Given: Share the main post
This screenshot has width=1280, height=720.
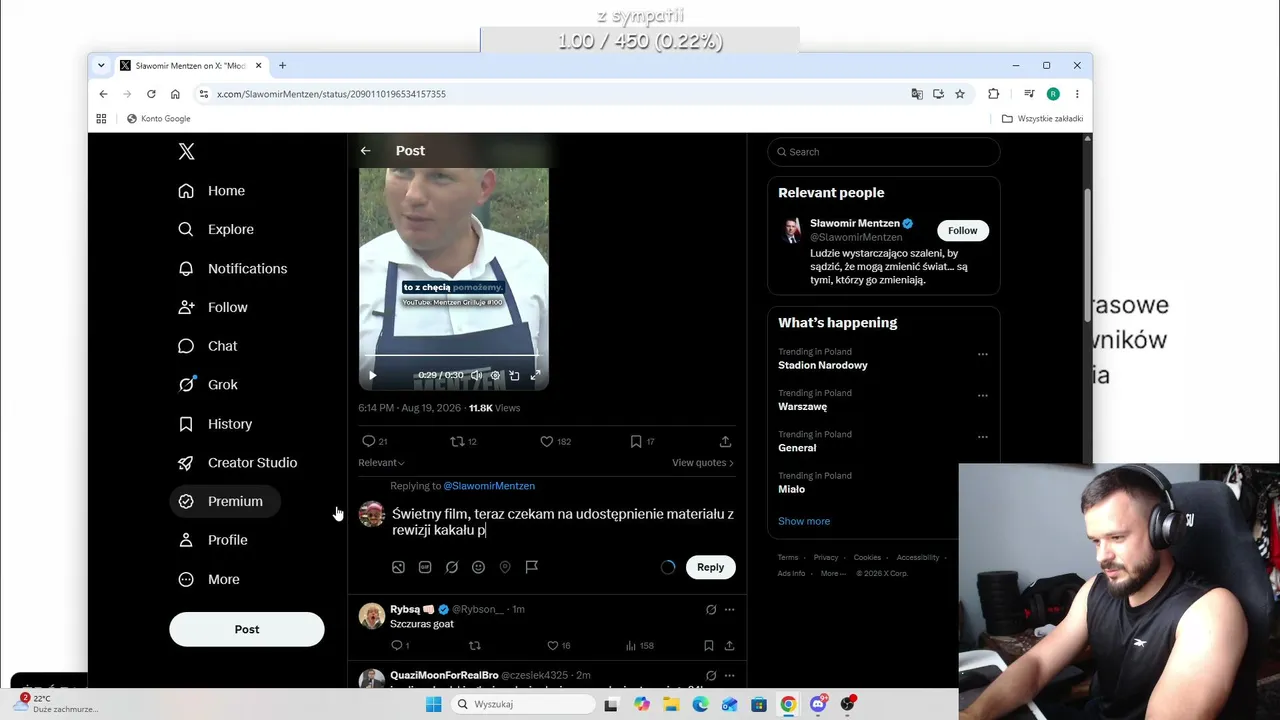Looking at the screenshot, I should point(725,441).
